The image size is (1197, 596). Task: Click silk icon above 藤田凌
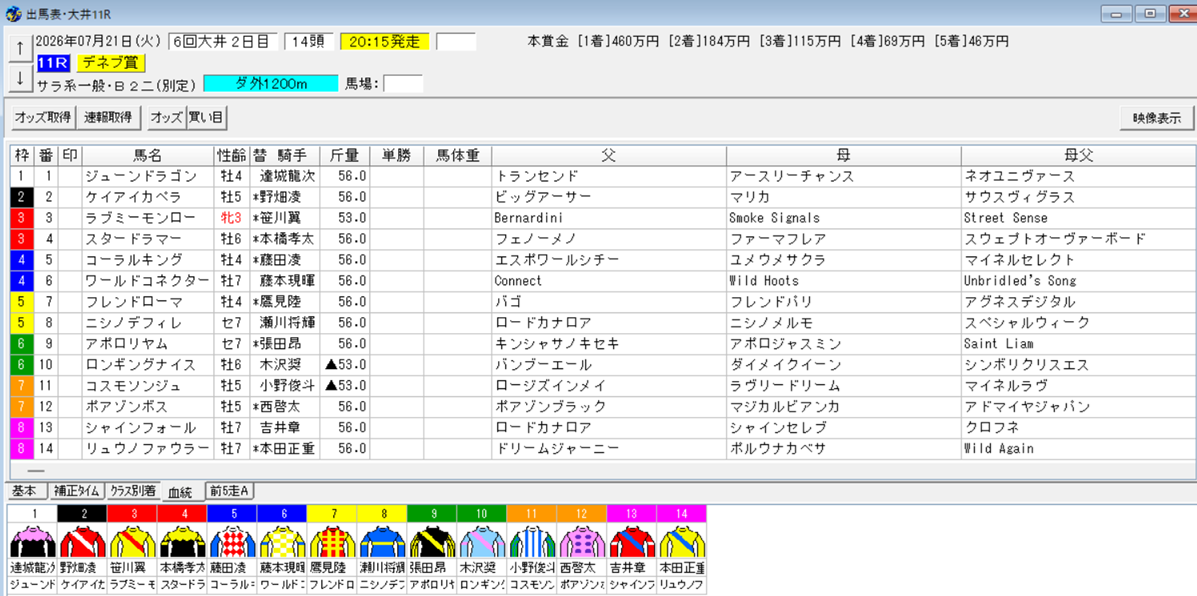click(231, 540)
